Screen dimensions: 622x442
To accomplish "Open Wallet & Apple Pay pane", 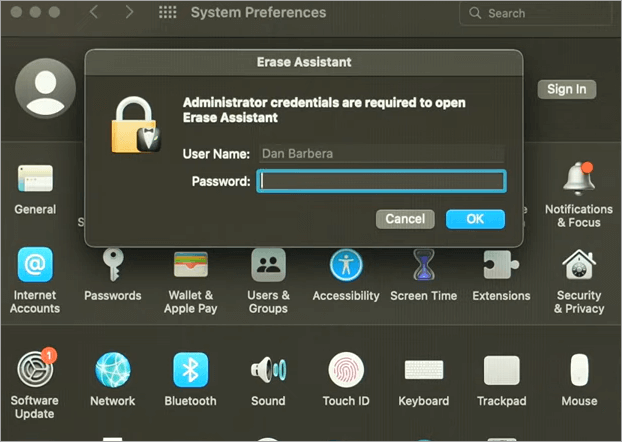I will click(191, 265).
